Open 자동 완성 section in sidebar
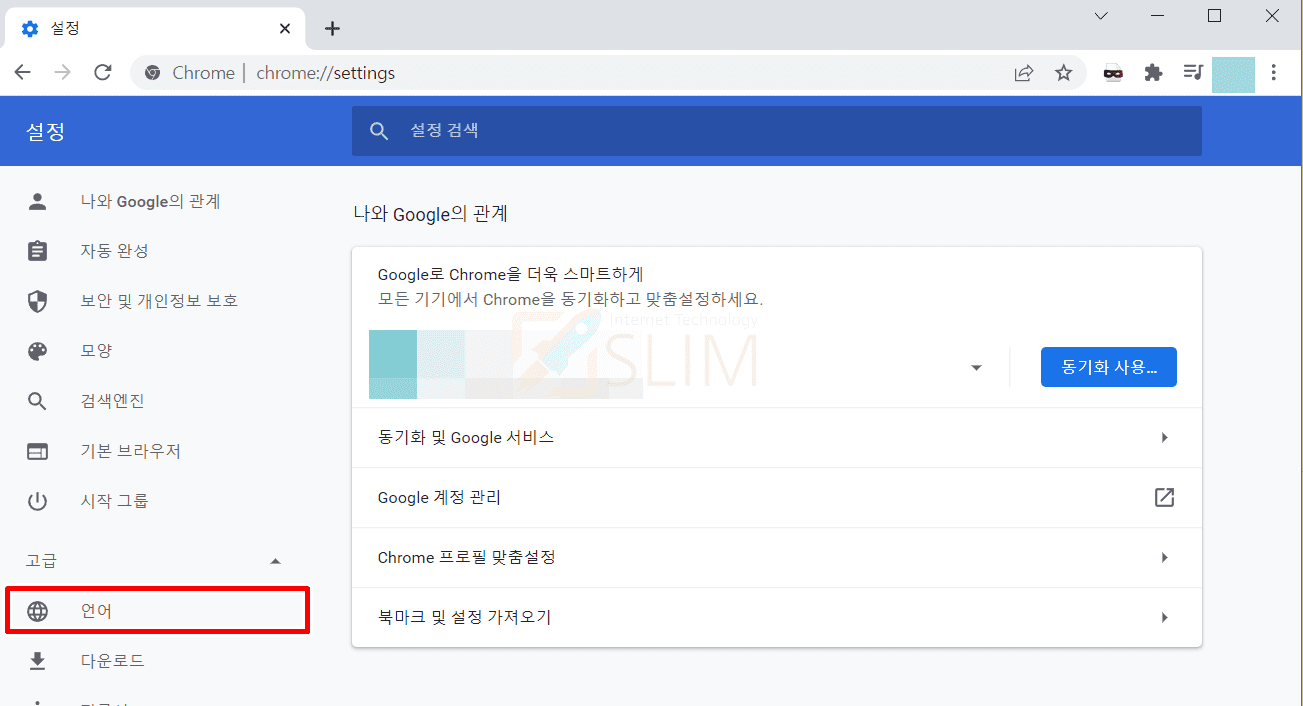This screenshot has width=1303, height=706. [x=115, y=251]
